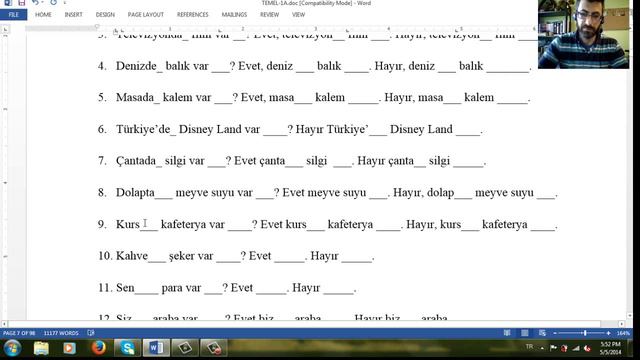Click 'Disney Land var' in line 6
This screenshot has width=640, height=360.
pyautogui.click(x=220, y=129)
